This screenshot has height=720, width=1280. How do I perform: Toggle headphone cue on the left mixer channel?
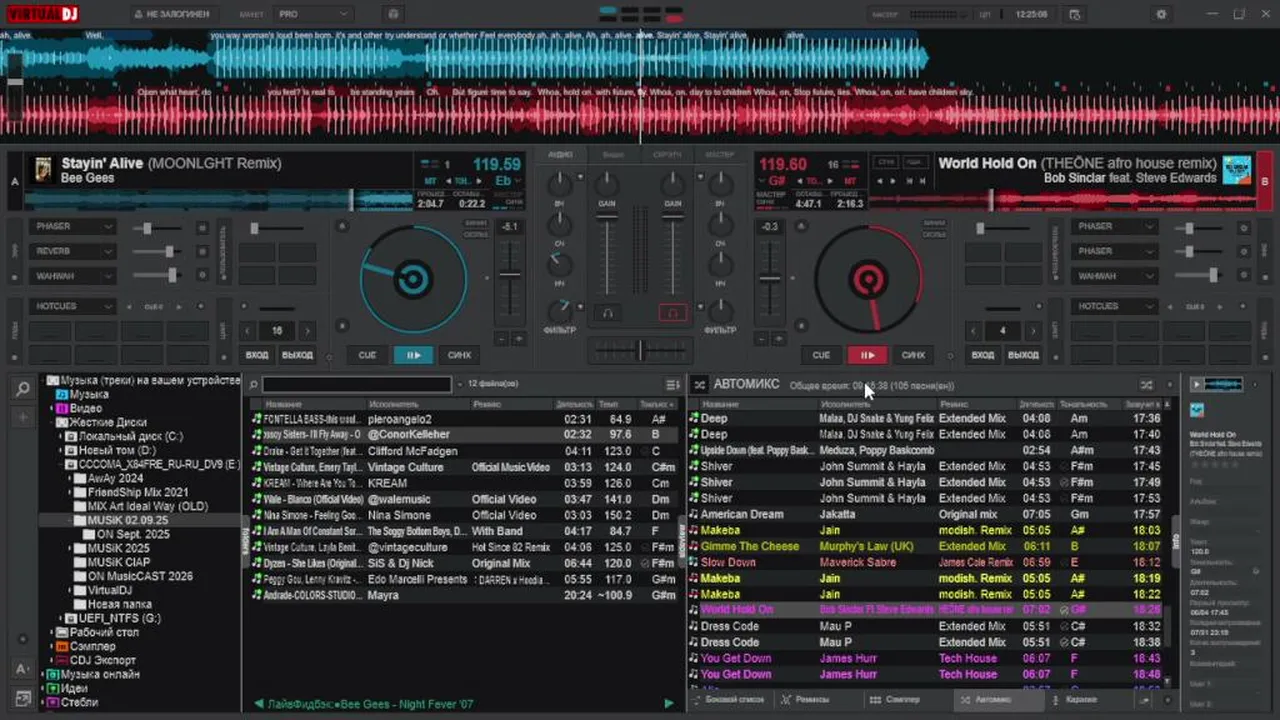[x=607, y=313]
